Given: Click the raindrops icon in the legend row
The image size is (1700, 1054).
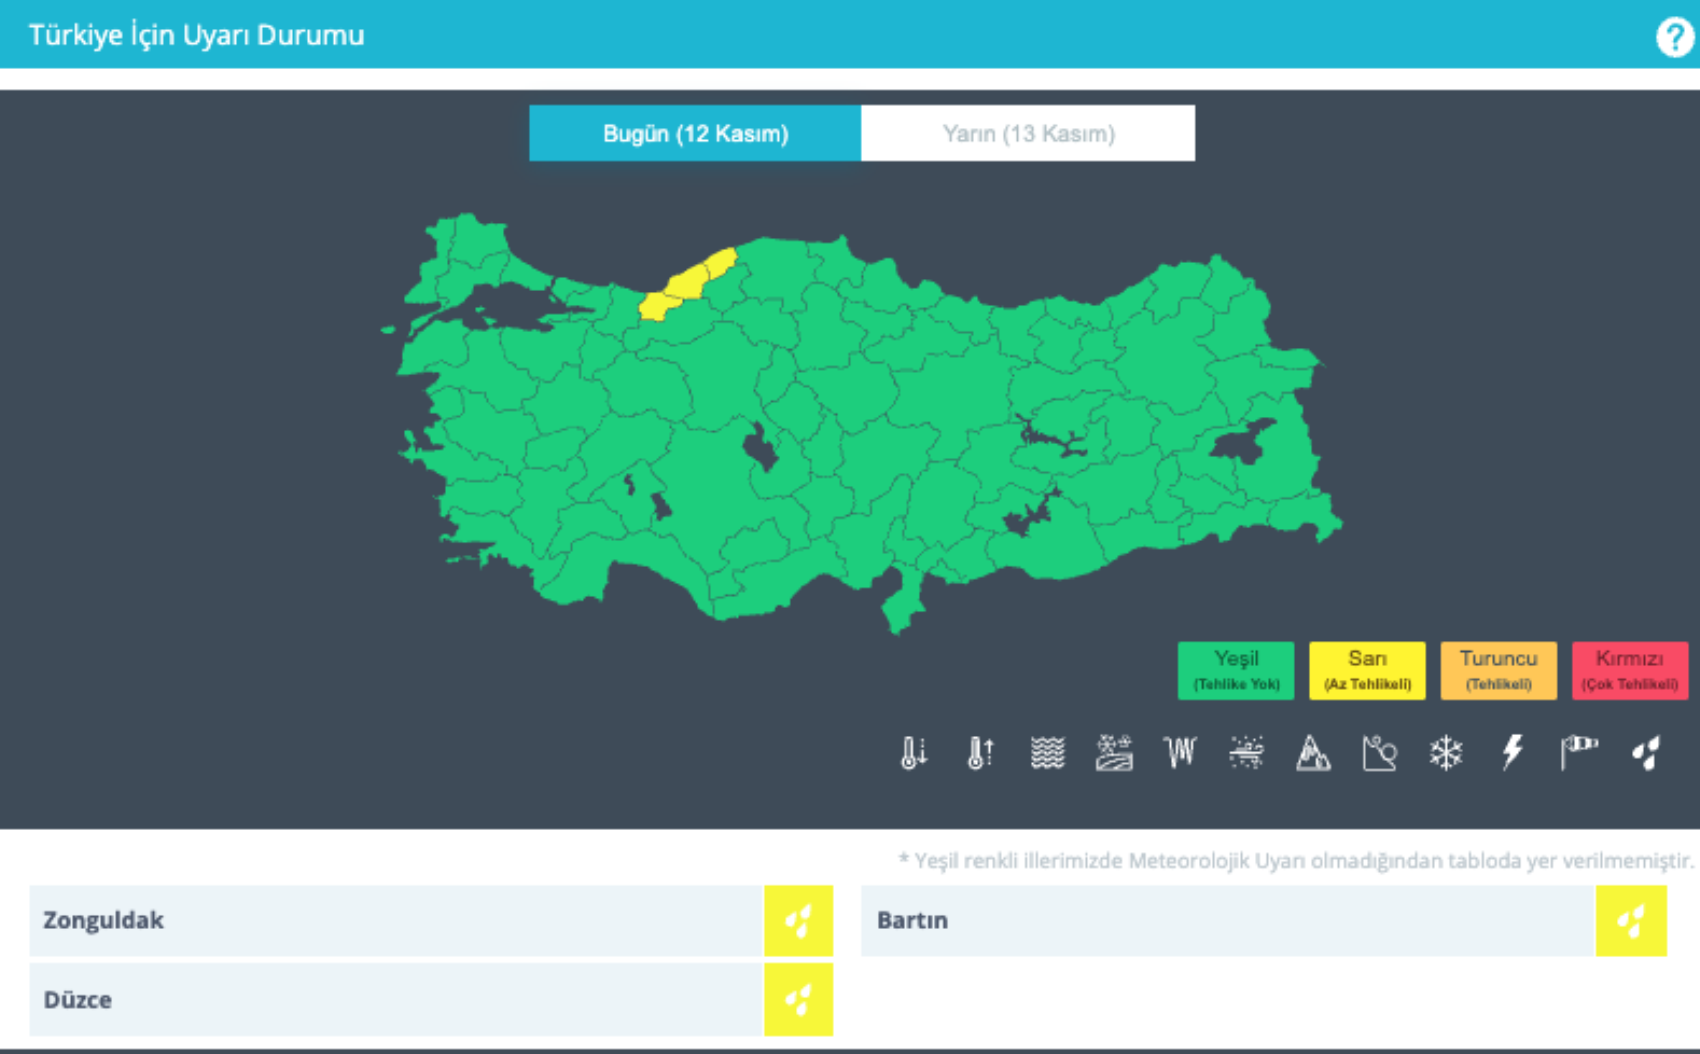Looking at the screenshot, I should point(1646,753).
